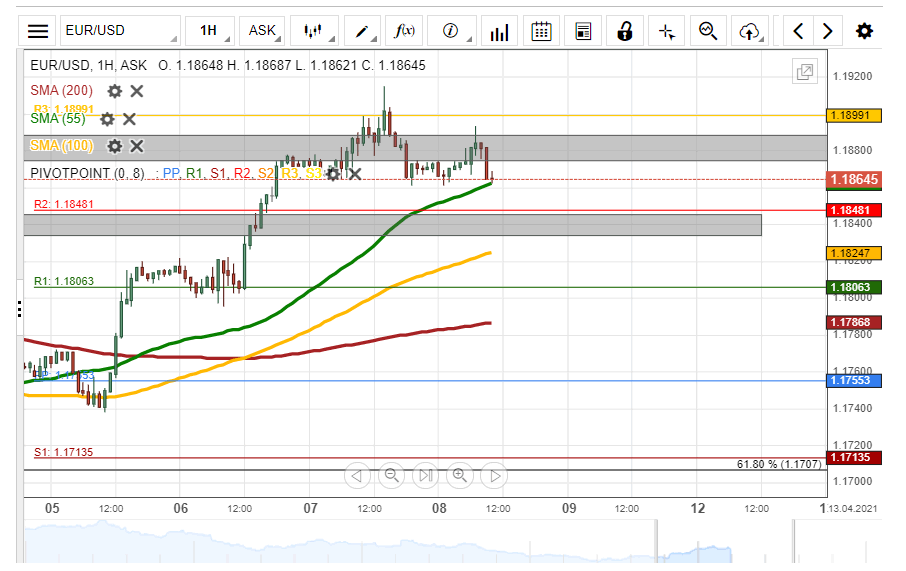Open the ASK price side dropdown
Screen dimensions: 906x571
[x=264, y=31]
